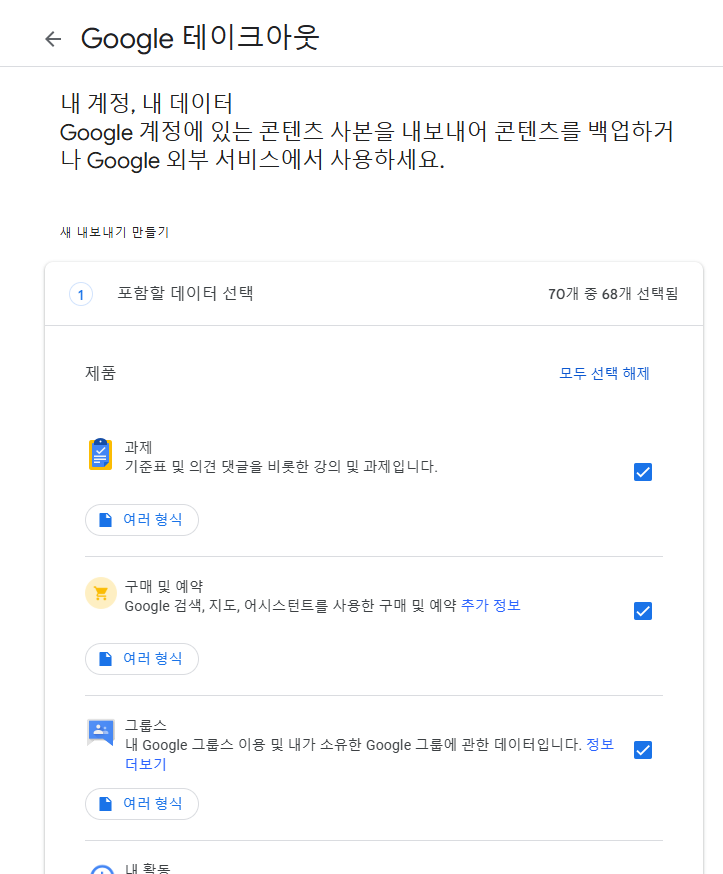Screen dimensions: 723x874
Task: Click the 내 활동 icon at bottom
Action: pos(102,869)
